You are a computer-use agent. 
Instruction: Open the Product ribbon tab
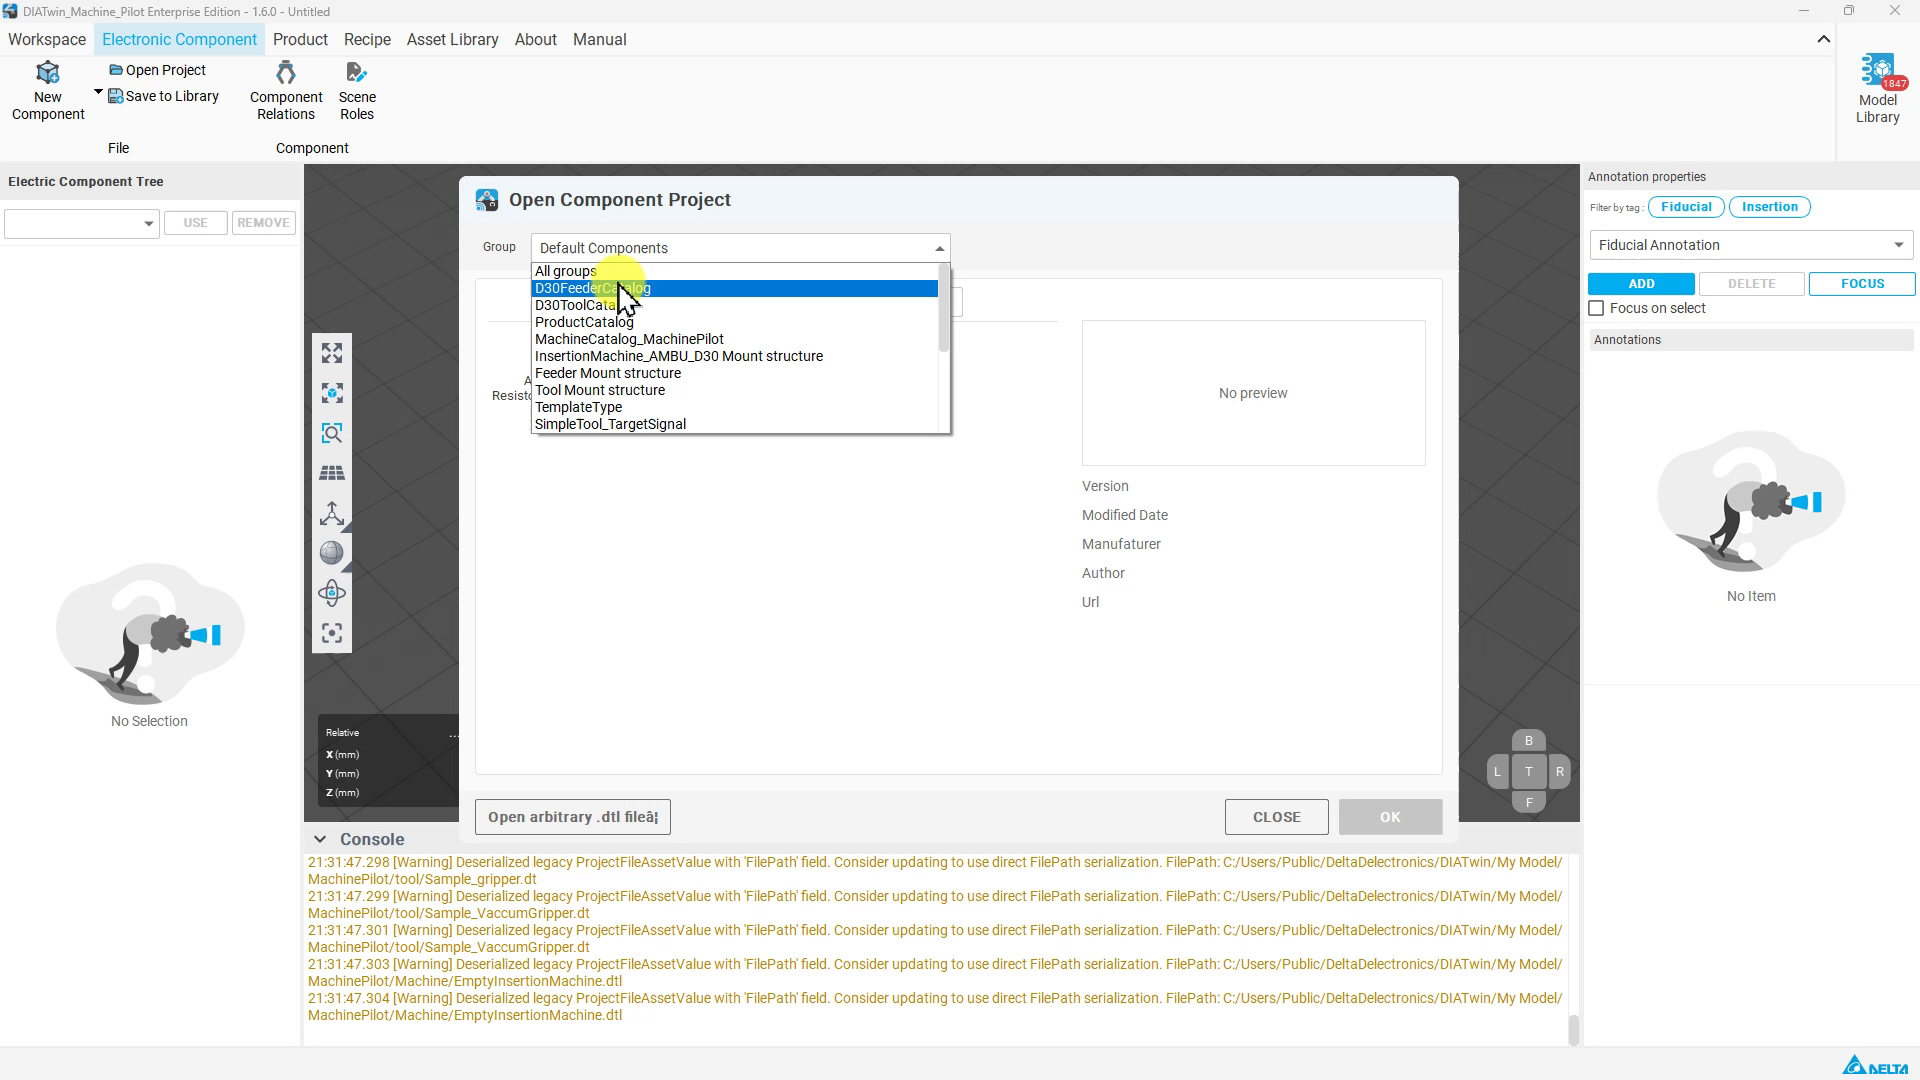300,39
